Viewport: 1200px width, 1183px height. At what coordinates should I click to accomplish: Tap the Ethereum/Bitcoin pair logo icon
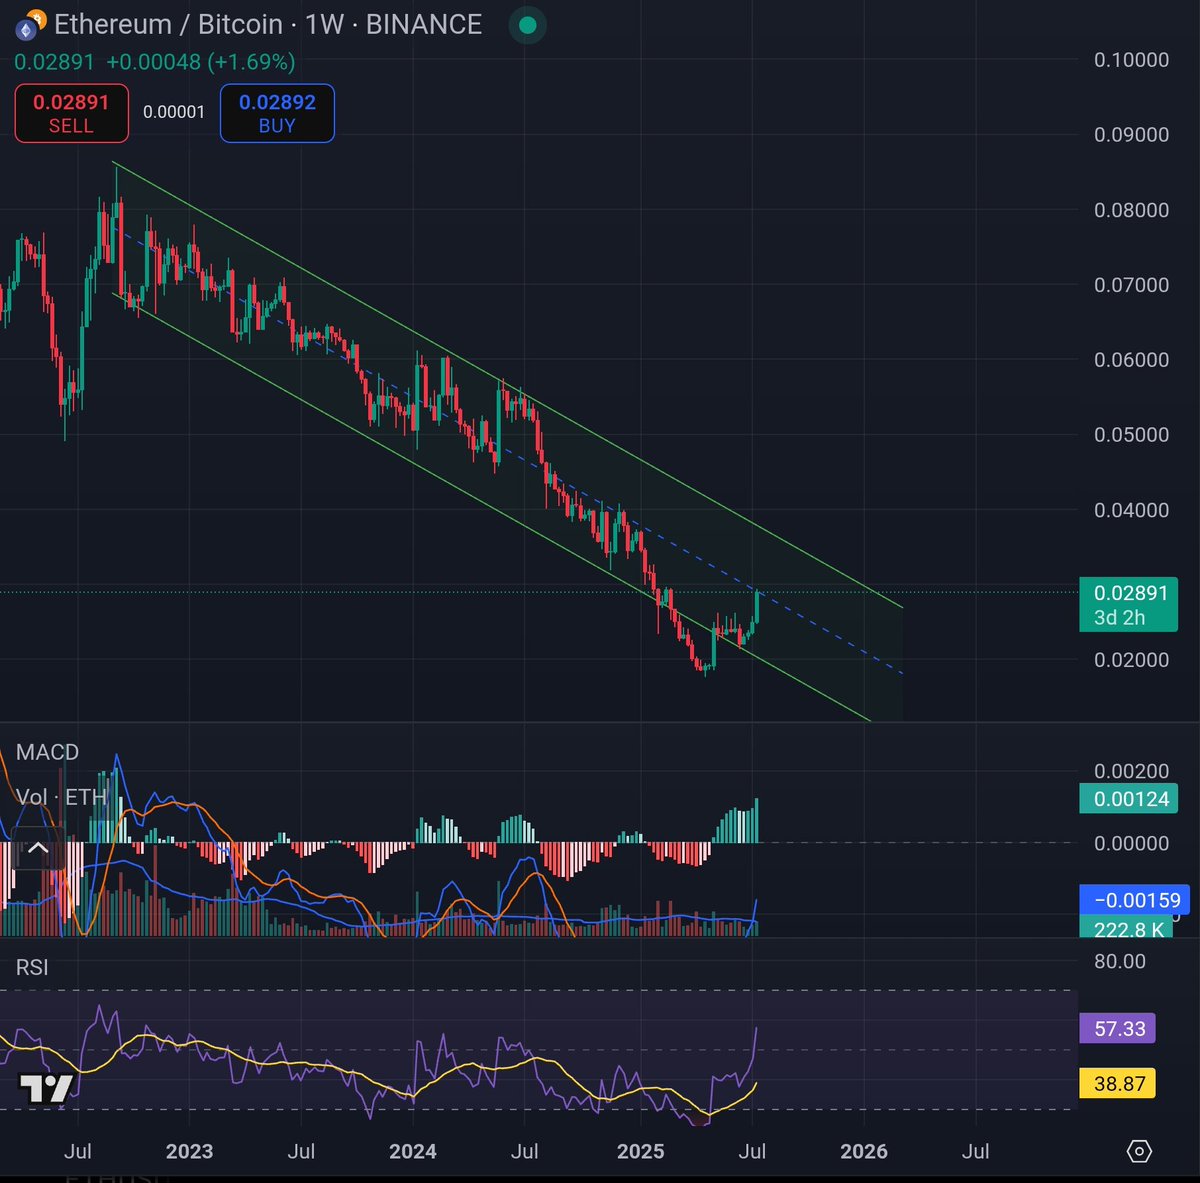(30, 24)
